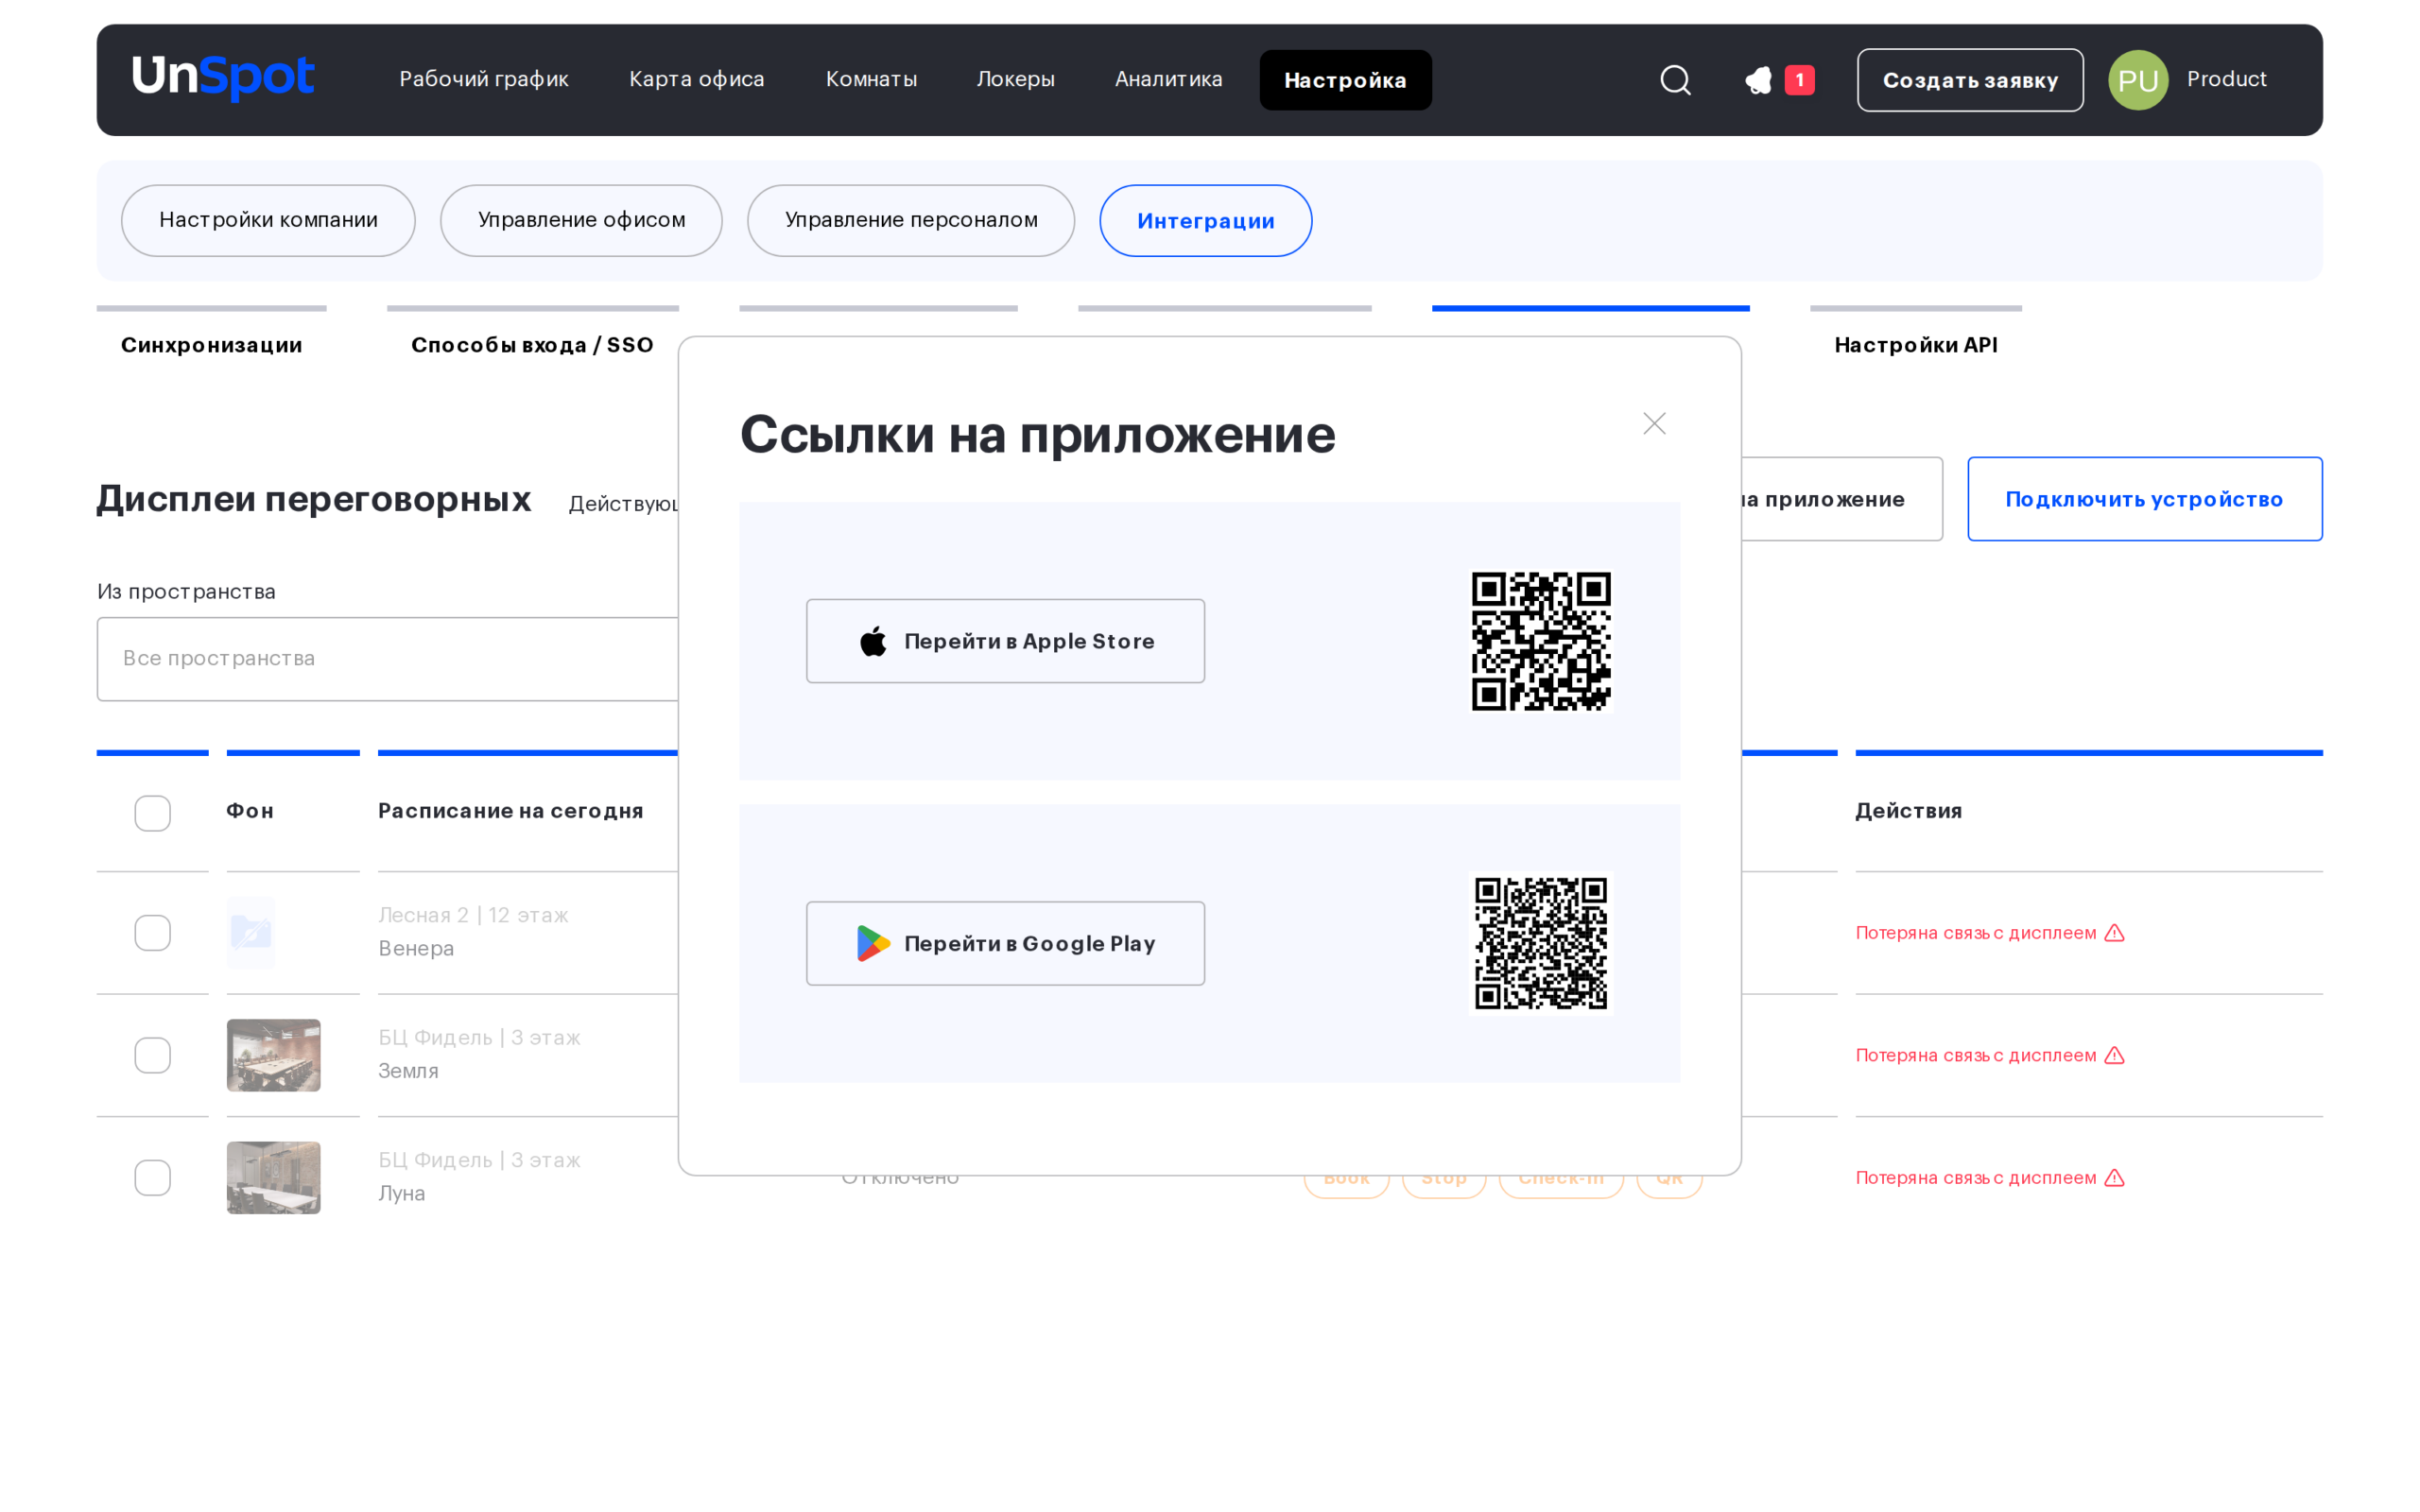This screenshot has width=2420, height=1512.
Task: Open Локеры menu item
Action: [1016, 79]
